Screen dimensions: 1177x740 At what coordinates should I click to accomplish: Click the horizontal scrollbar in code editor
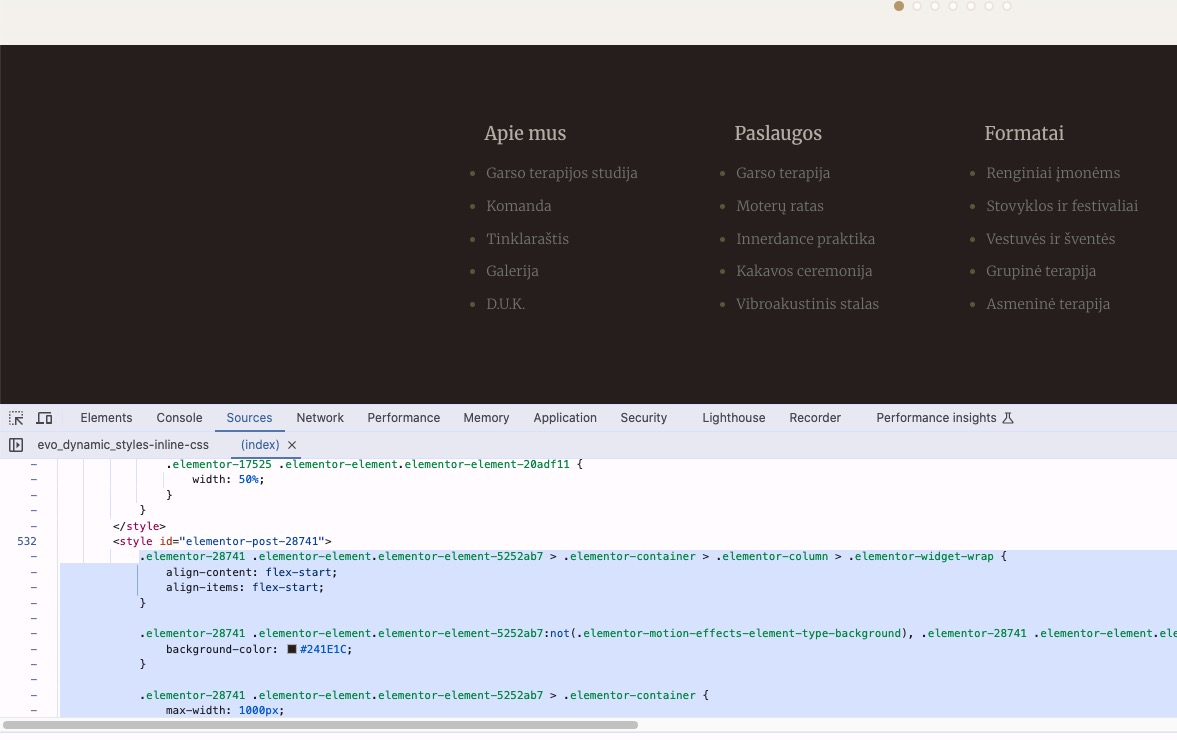[x=320, y=725]
